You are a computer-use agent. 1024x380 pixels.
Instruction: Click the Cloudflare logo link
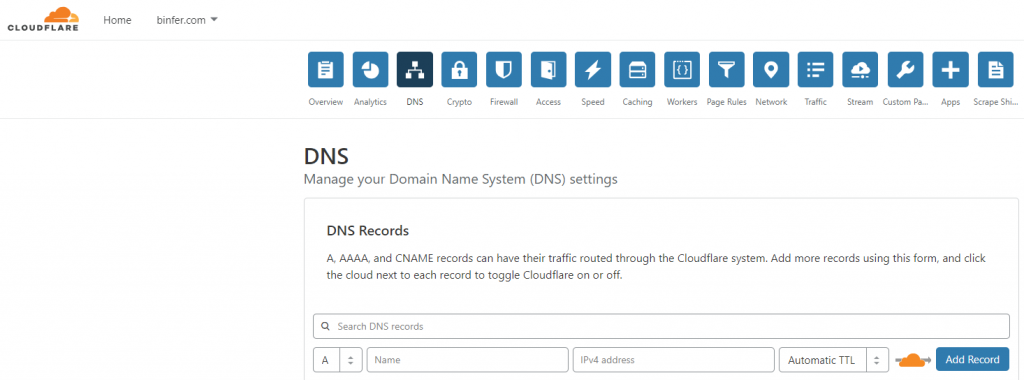43,20
